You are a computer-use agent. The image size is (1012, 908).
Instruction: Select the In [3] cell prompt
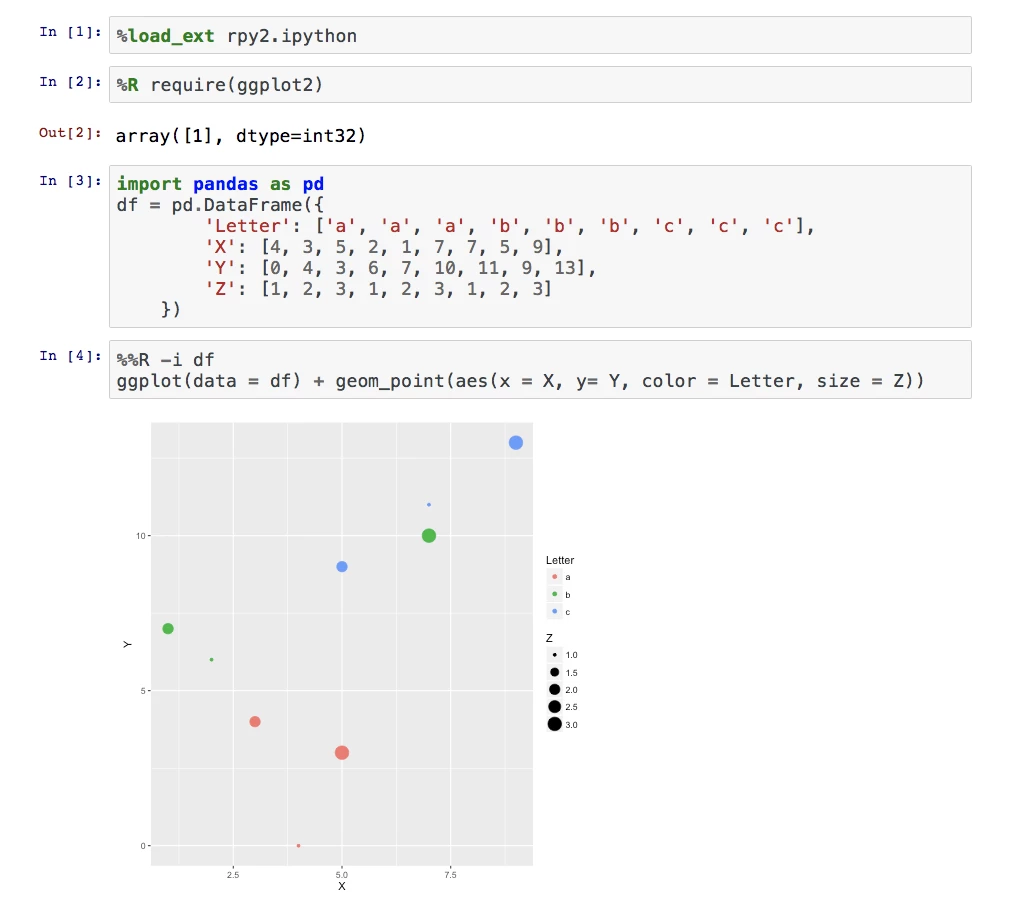tap(70, 181)
